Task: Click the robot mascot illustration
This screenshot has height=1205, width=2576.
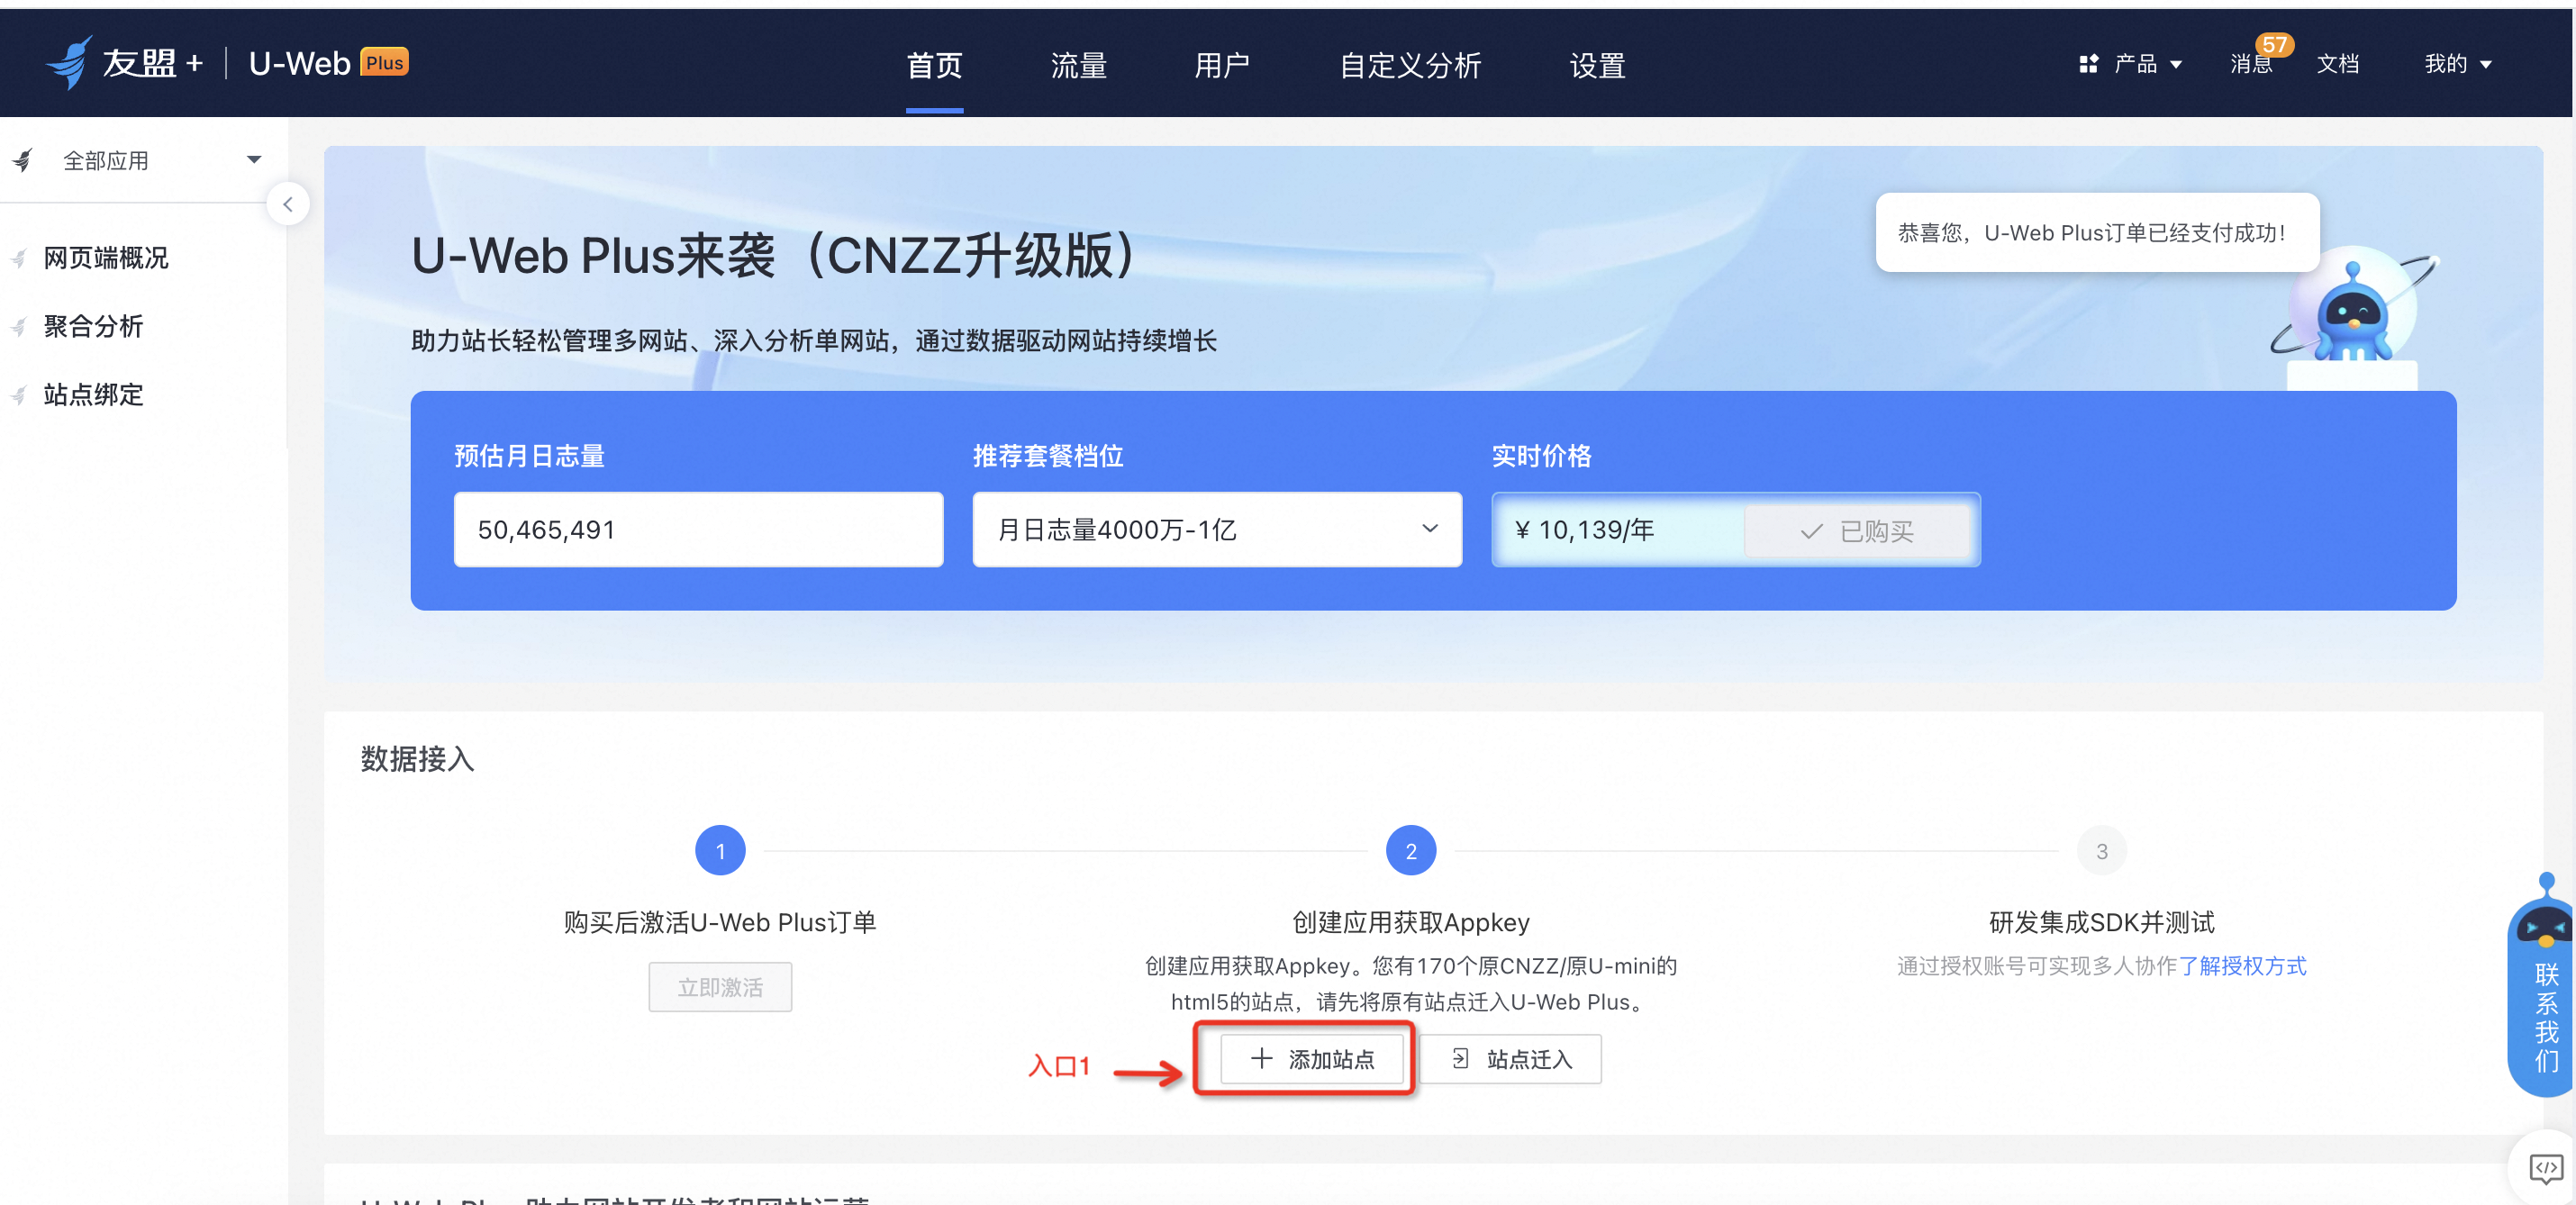Action: [x=2352, y=311]
